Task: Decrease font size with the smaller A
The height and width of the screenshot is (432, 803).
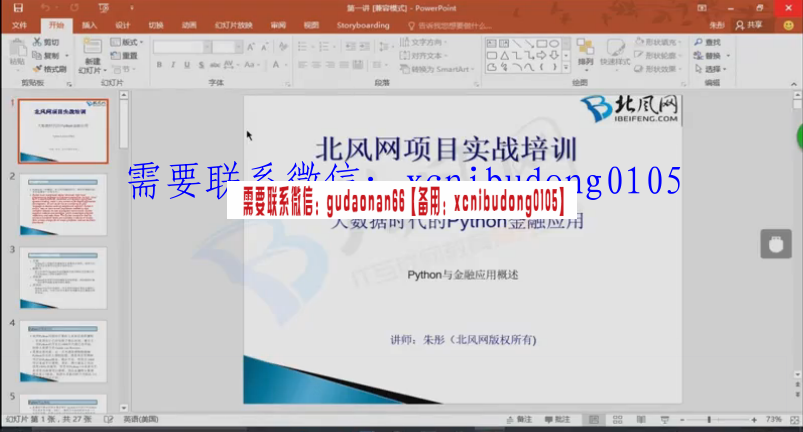Action: click(x=265, y=47)
